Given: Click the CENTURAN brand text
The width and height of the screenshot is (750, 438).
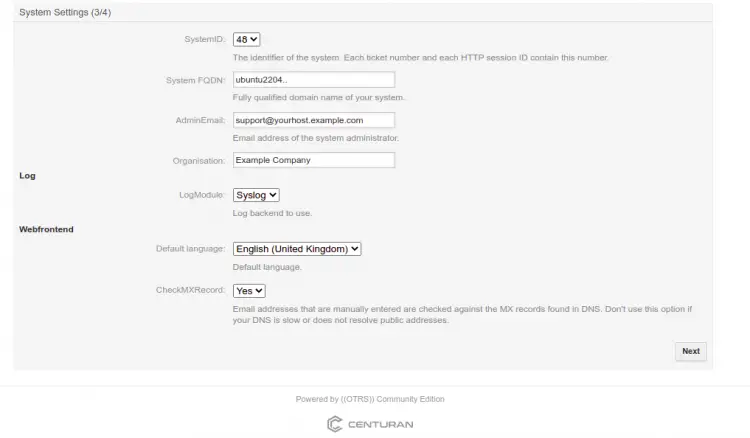Looking at the screenshot, I should point(380,424).
